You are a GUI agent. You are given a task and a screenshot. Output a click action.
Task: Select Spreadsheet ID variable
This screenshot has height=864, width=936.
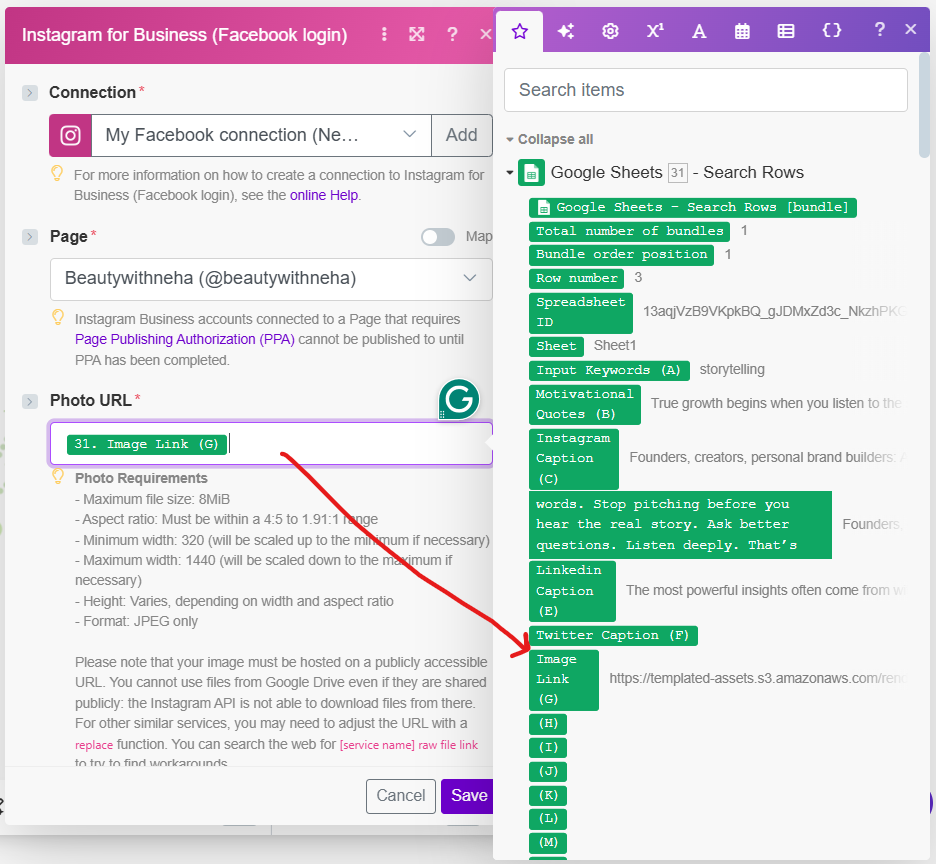tap(581, 313)
